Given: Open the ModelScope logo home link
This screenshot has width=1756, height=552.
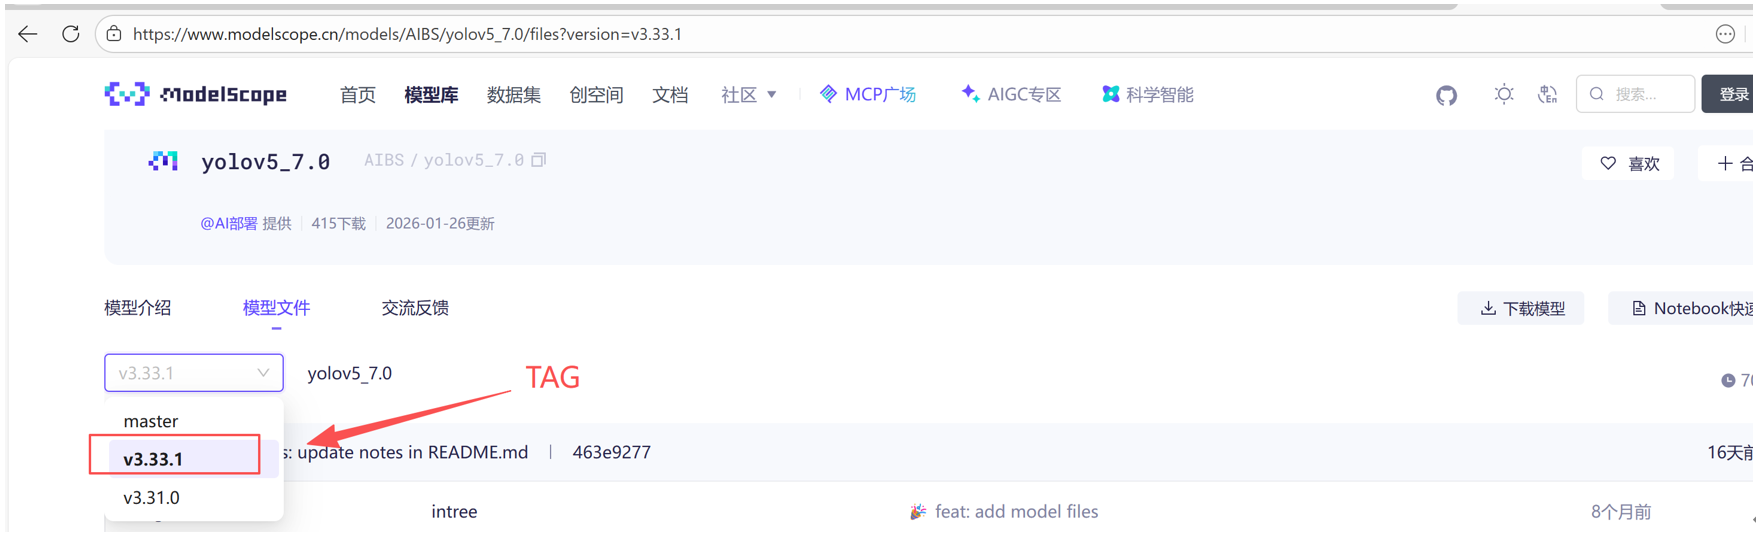Looking at the screenshot, I should [196, 94].
